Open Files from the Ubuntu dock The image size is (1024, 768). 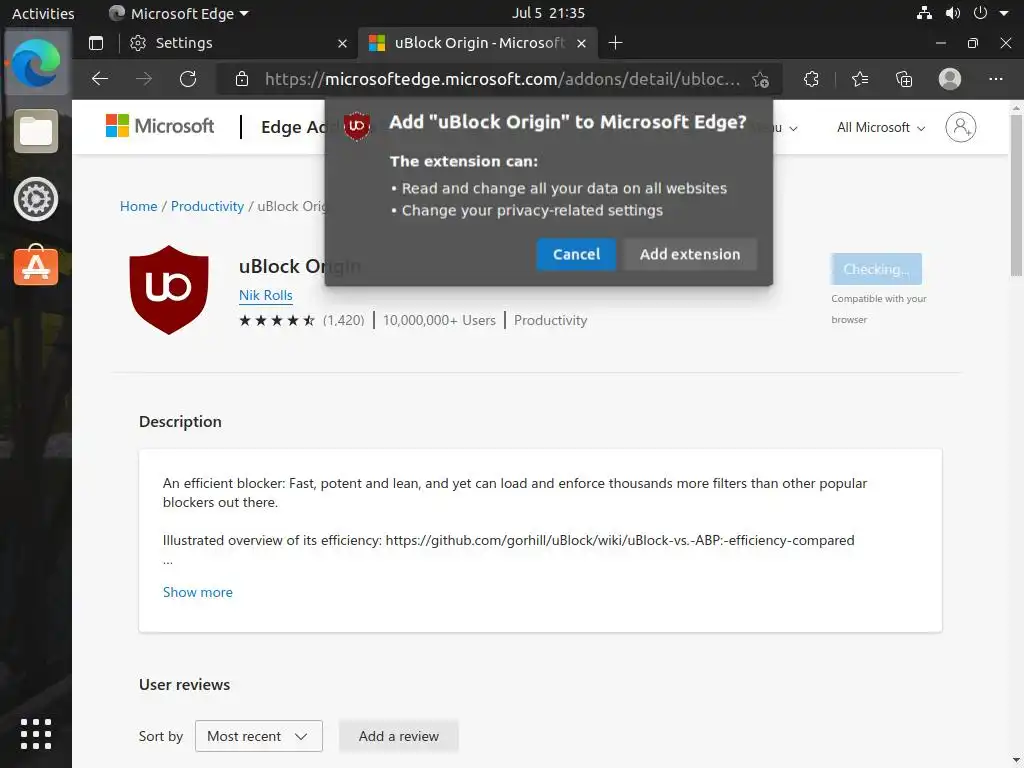click(36, 131)
